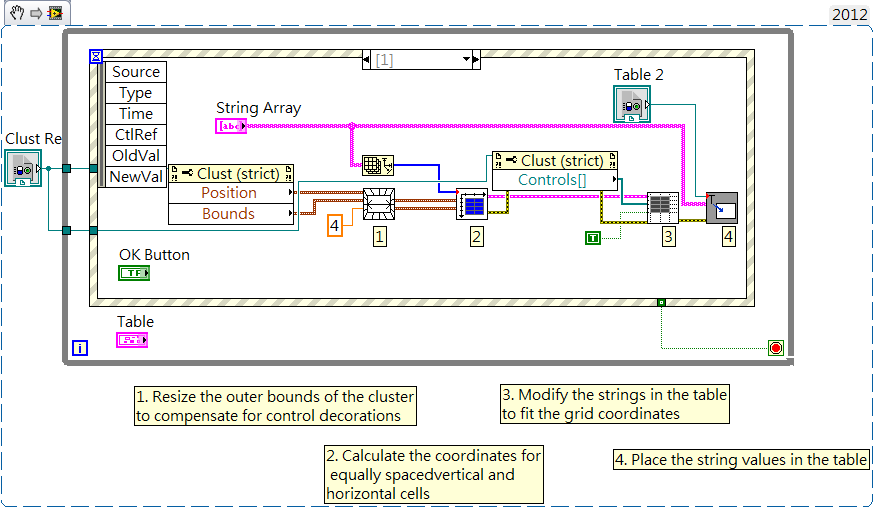Image resolution: width=874 pixels, height=508 pixels.
Task: Click the Controls[] property item
Action: (x=553, y=180)
